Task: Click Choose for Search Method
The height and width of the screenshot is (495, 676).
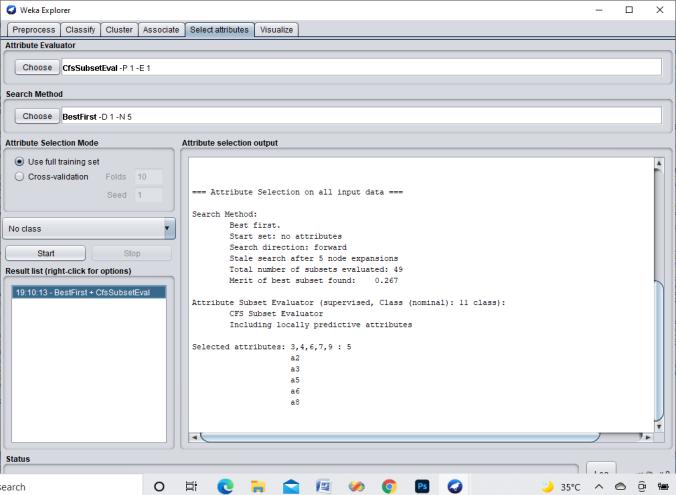Action: click(37, 116)
